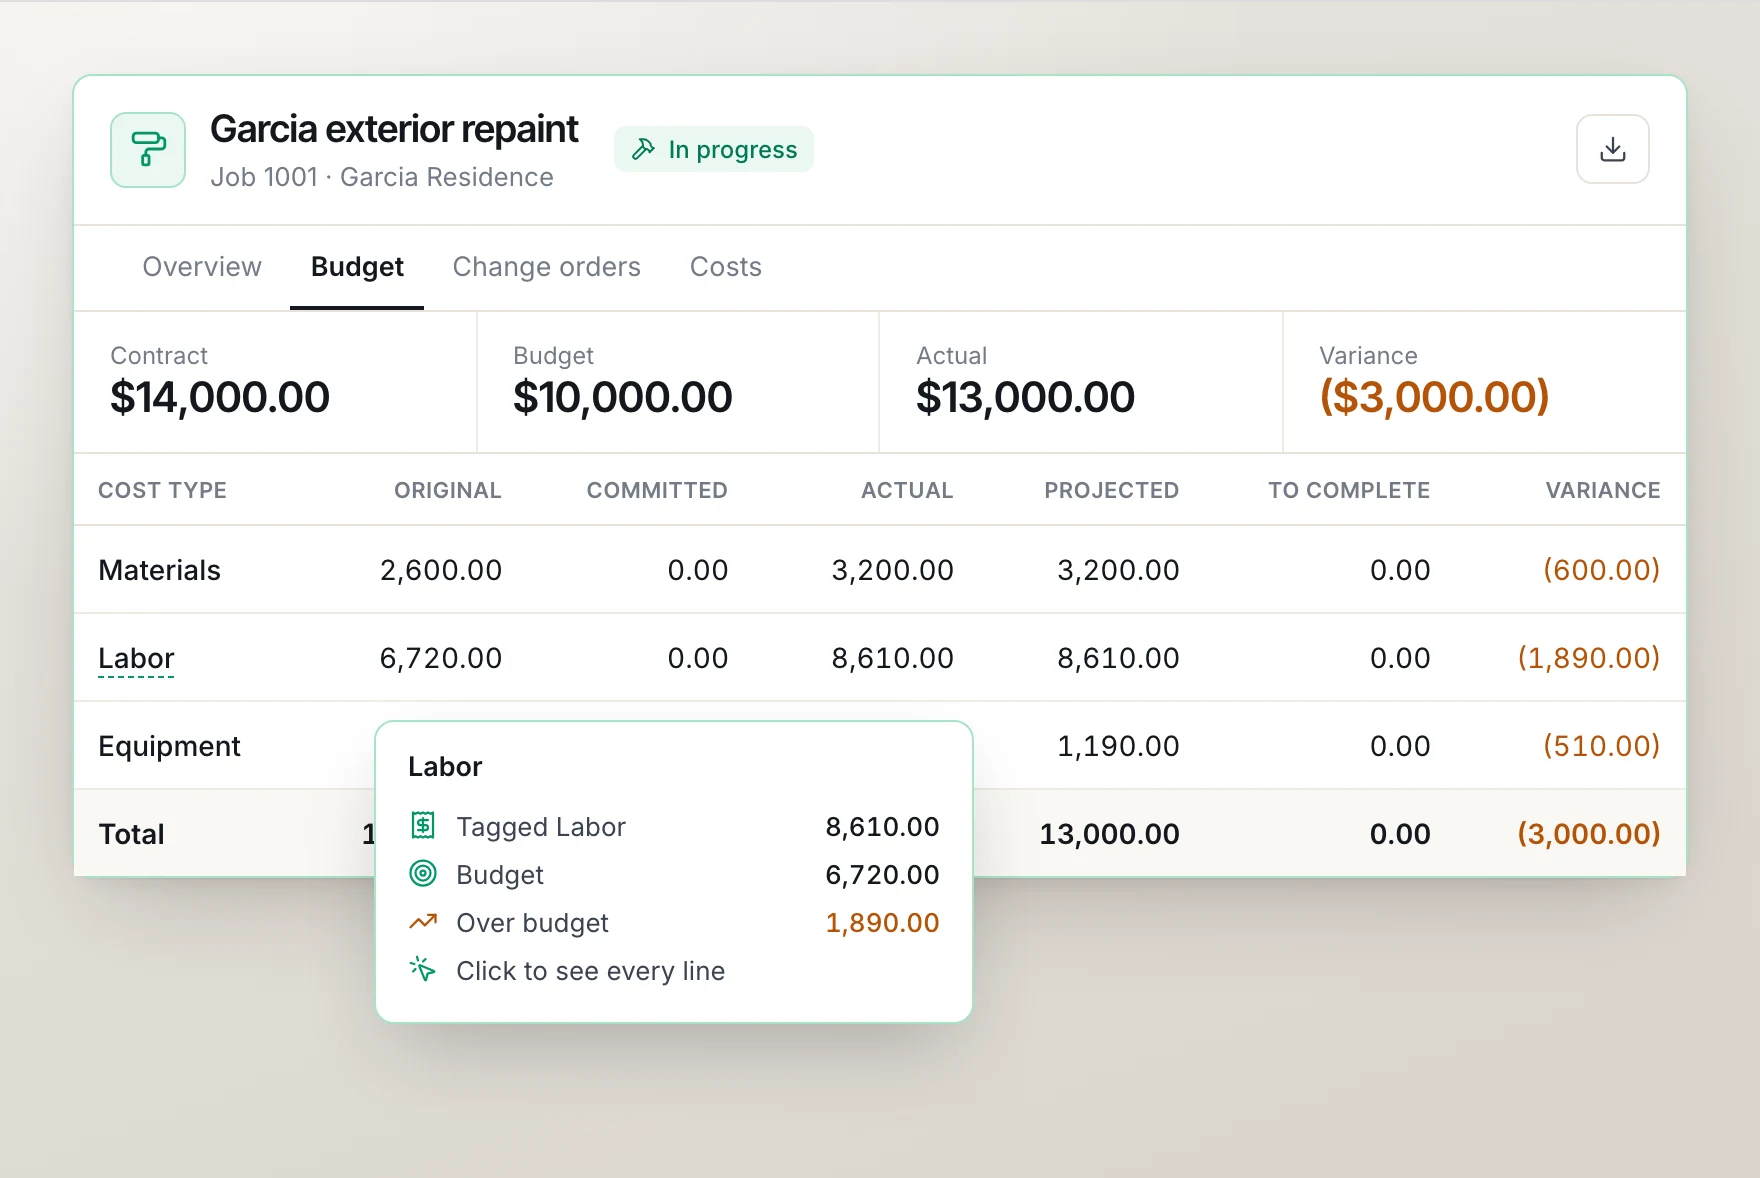Click the Actual $13,000.00 summary amount
1760x1178 pixels.
(1025, 397)
